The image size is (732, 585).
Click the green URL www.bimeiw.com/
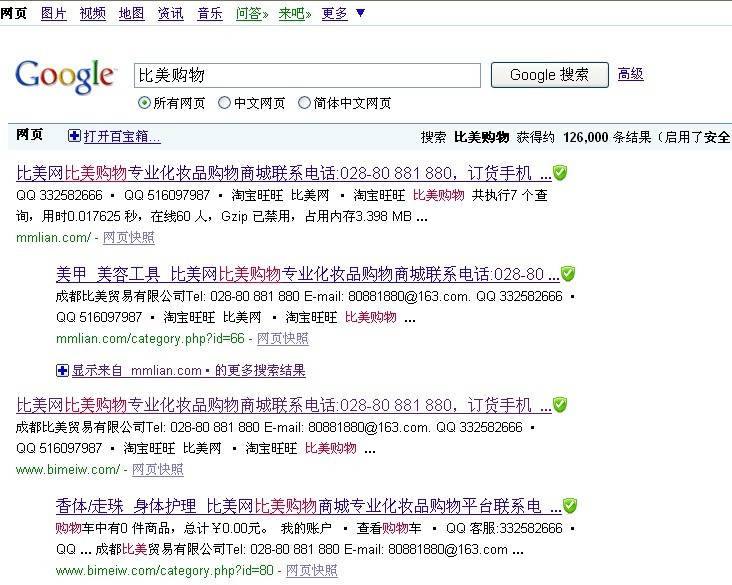68,470
